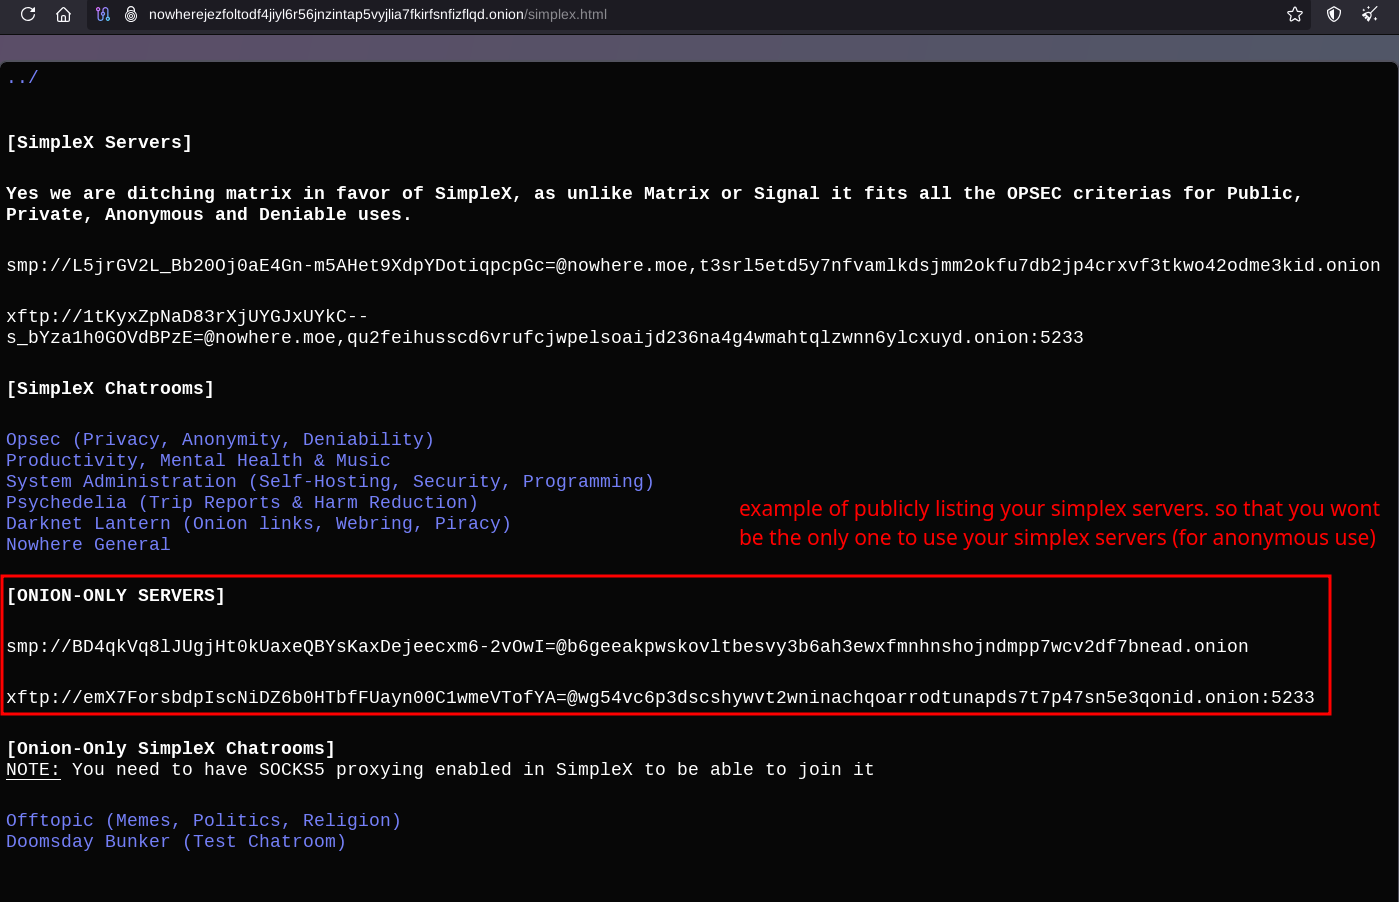Screen dimensions: 1399x902
Task: Click the New Identity broom icon
Action: pyautogui.click(x=1370, y=14)
